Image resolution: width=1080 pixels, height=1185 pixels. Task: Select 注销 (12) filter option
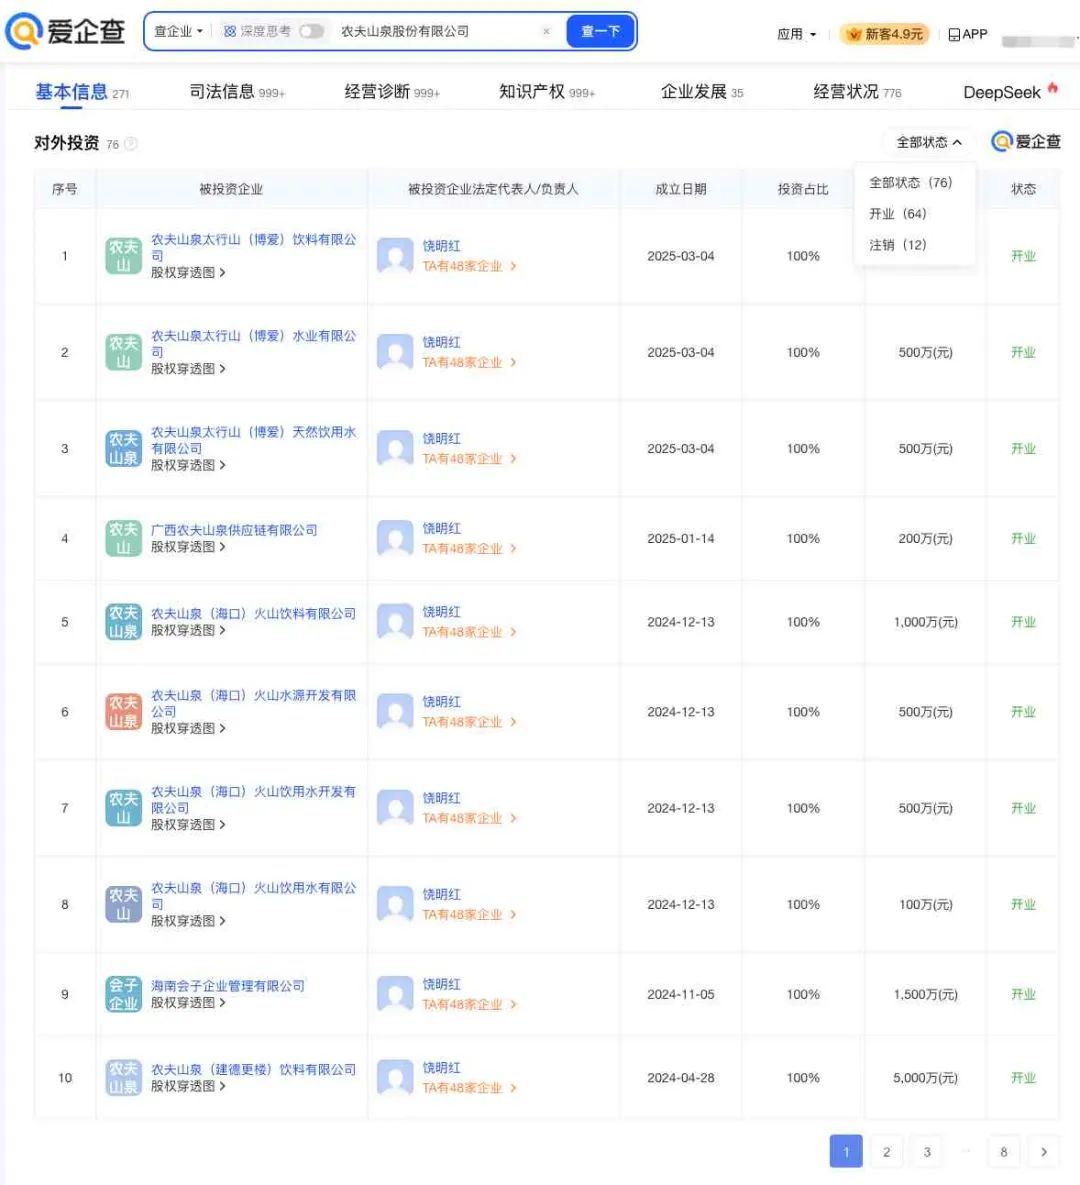click(x=897, y=245)
